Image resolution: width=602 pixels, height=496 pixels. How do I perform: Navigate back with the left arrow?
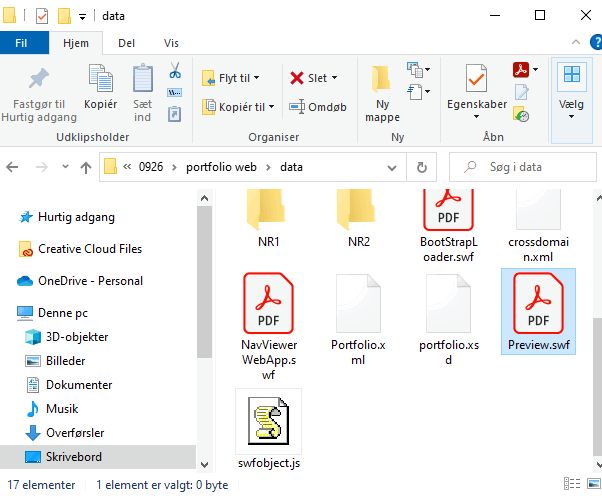[12, 167]
